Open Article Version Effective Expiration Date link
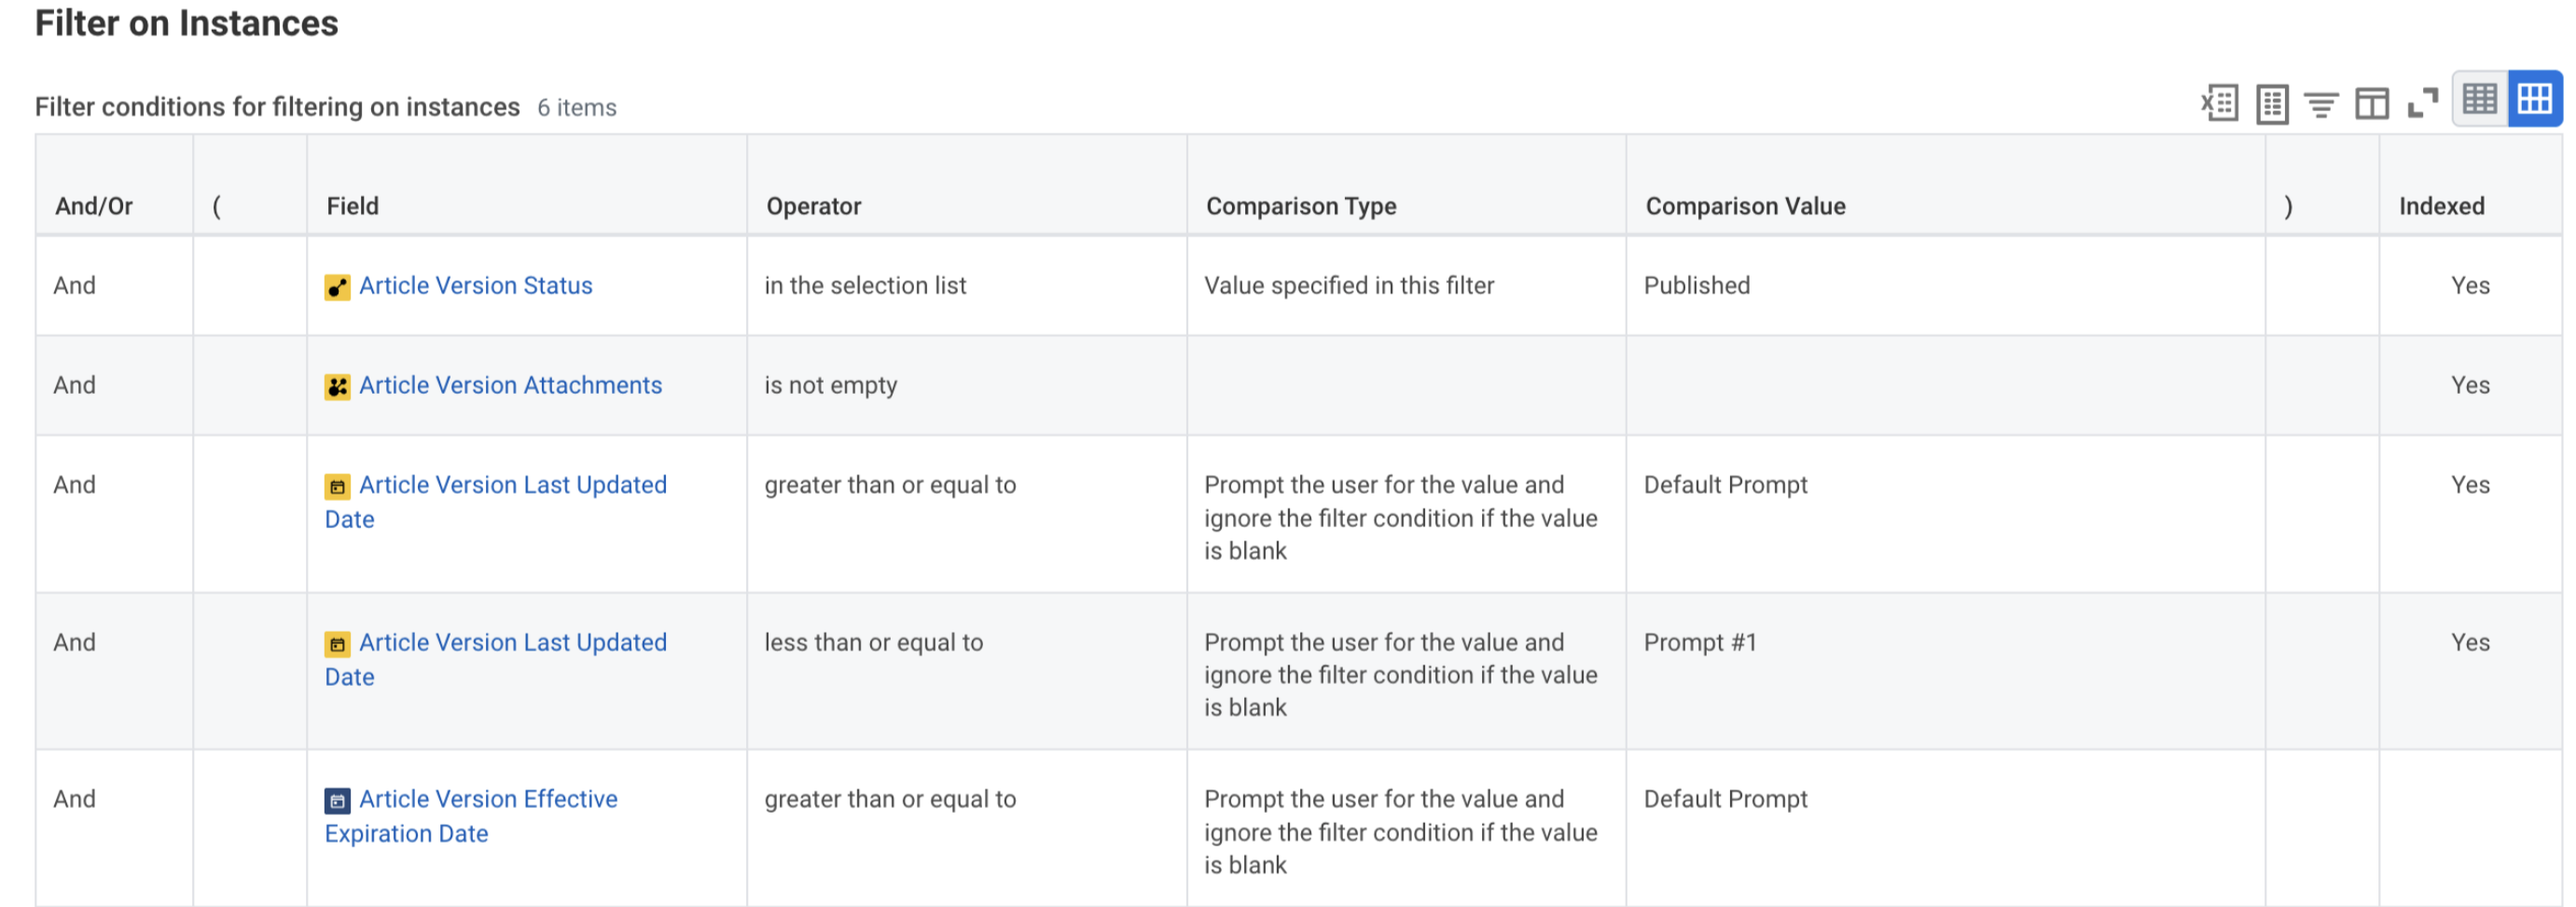Viewport: 2576px width, 907px height. click(x=487, y=799)
